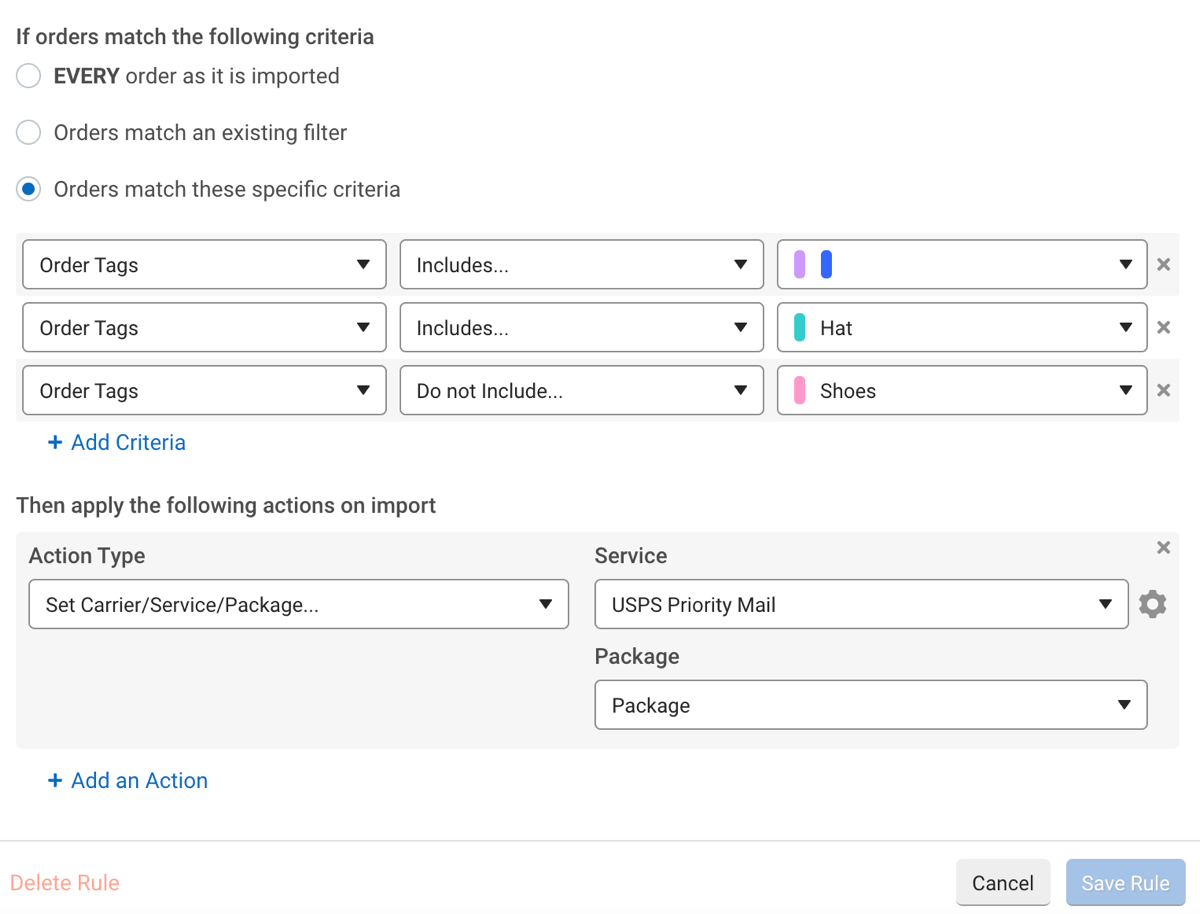Remove the Hat criteria row
Viewport: 1200px width, 914px height.
[x=1163, y=328]
